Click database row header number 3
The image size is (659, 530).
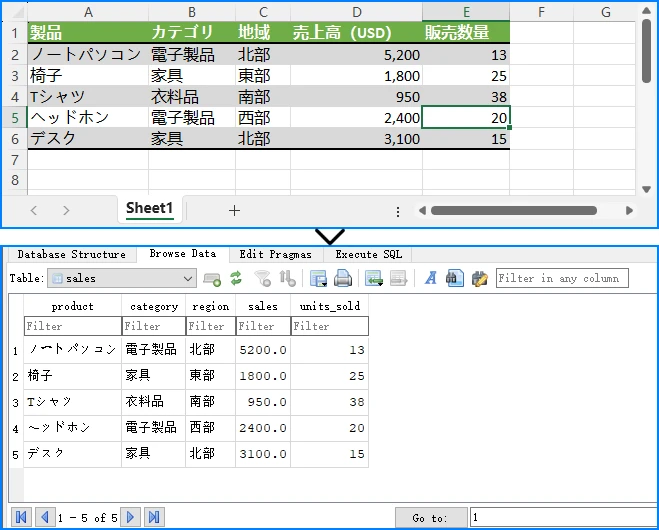point(16,403)
